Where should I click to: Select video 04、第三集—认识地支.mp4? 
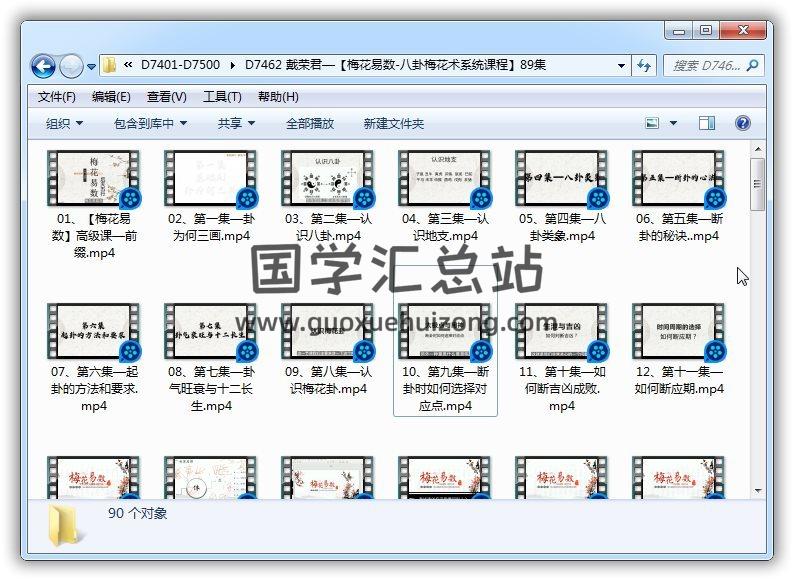pos(445,197)
